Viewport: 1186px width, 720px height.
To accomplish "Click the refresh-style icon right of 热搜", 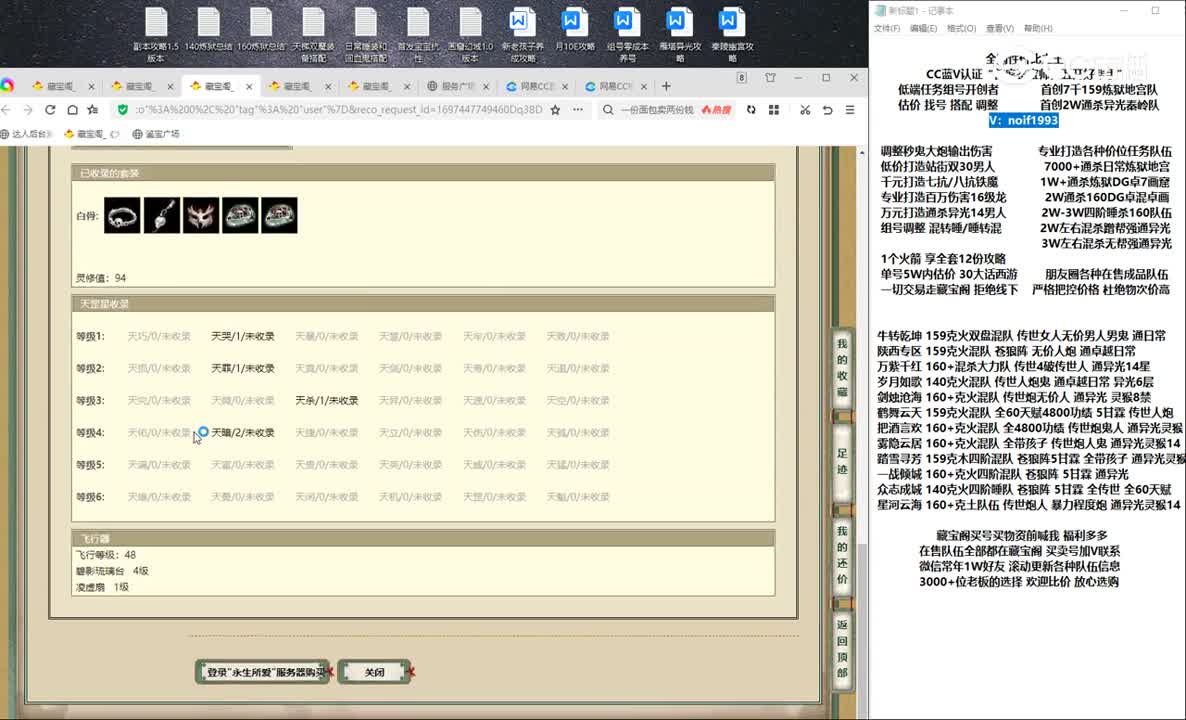I will (750, 110).
